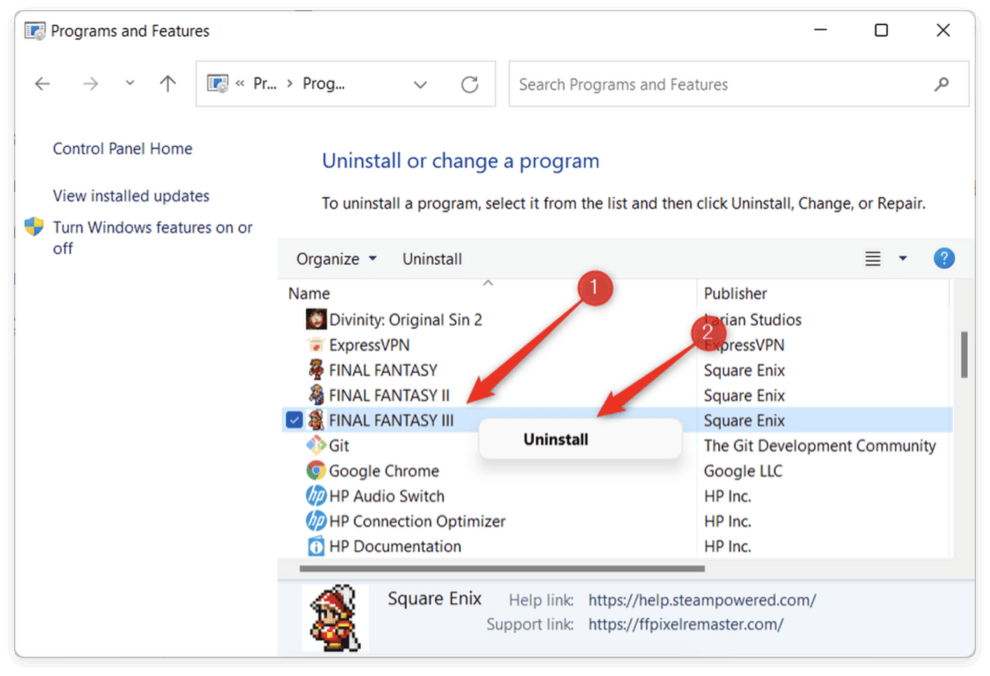The height and width of the screenshot is (676, 990).
Task: Open View installed updates link
Action: [131, 196]
